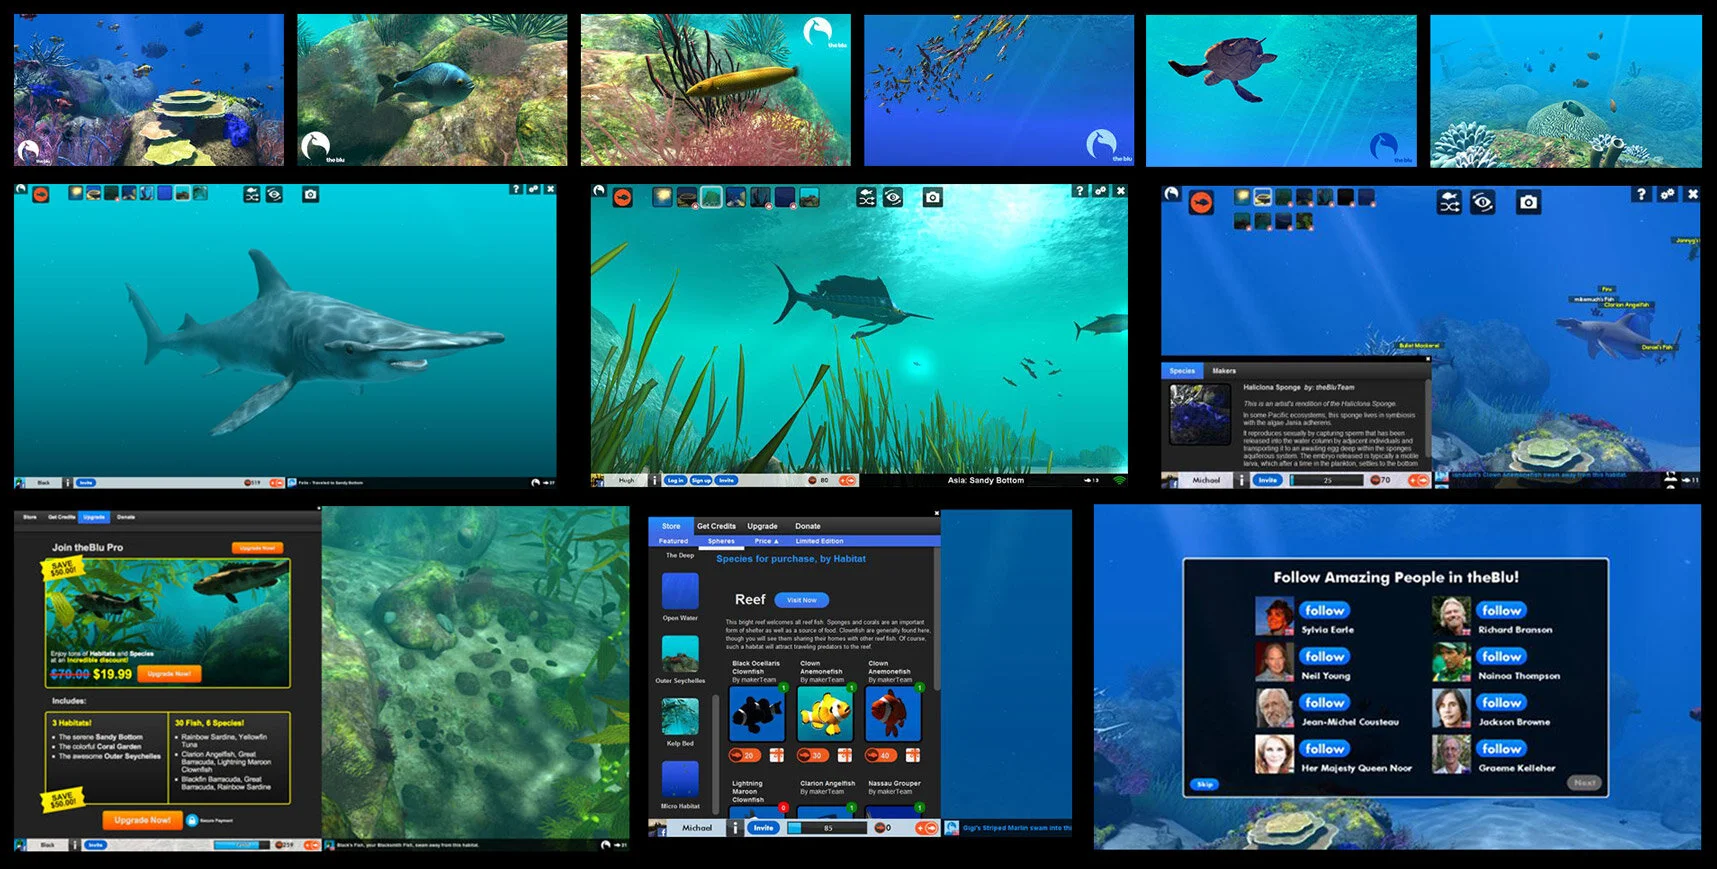Screen dimensions: 1717x869
Task: Click the small Upgrade Now button beside Join theBlu Pro
Action: 258,548
